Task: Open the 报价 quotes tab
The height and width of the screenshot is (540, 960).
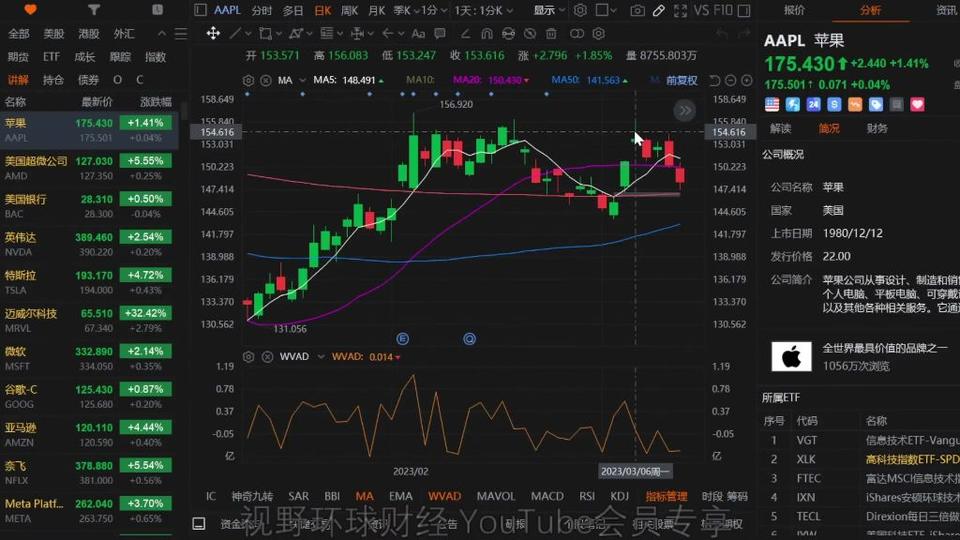Action: tap(794, 10)
